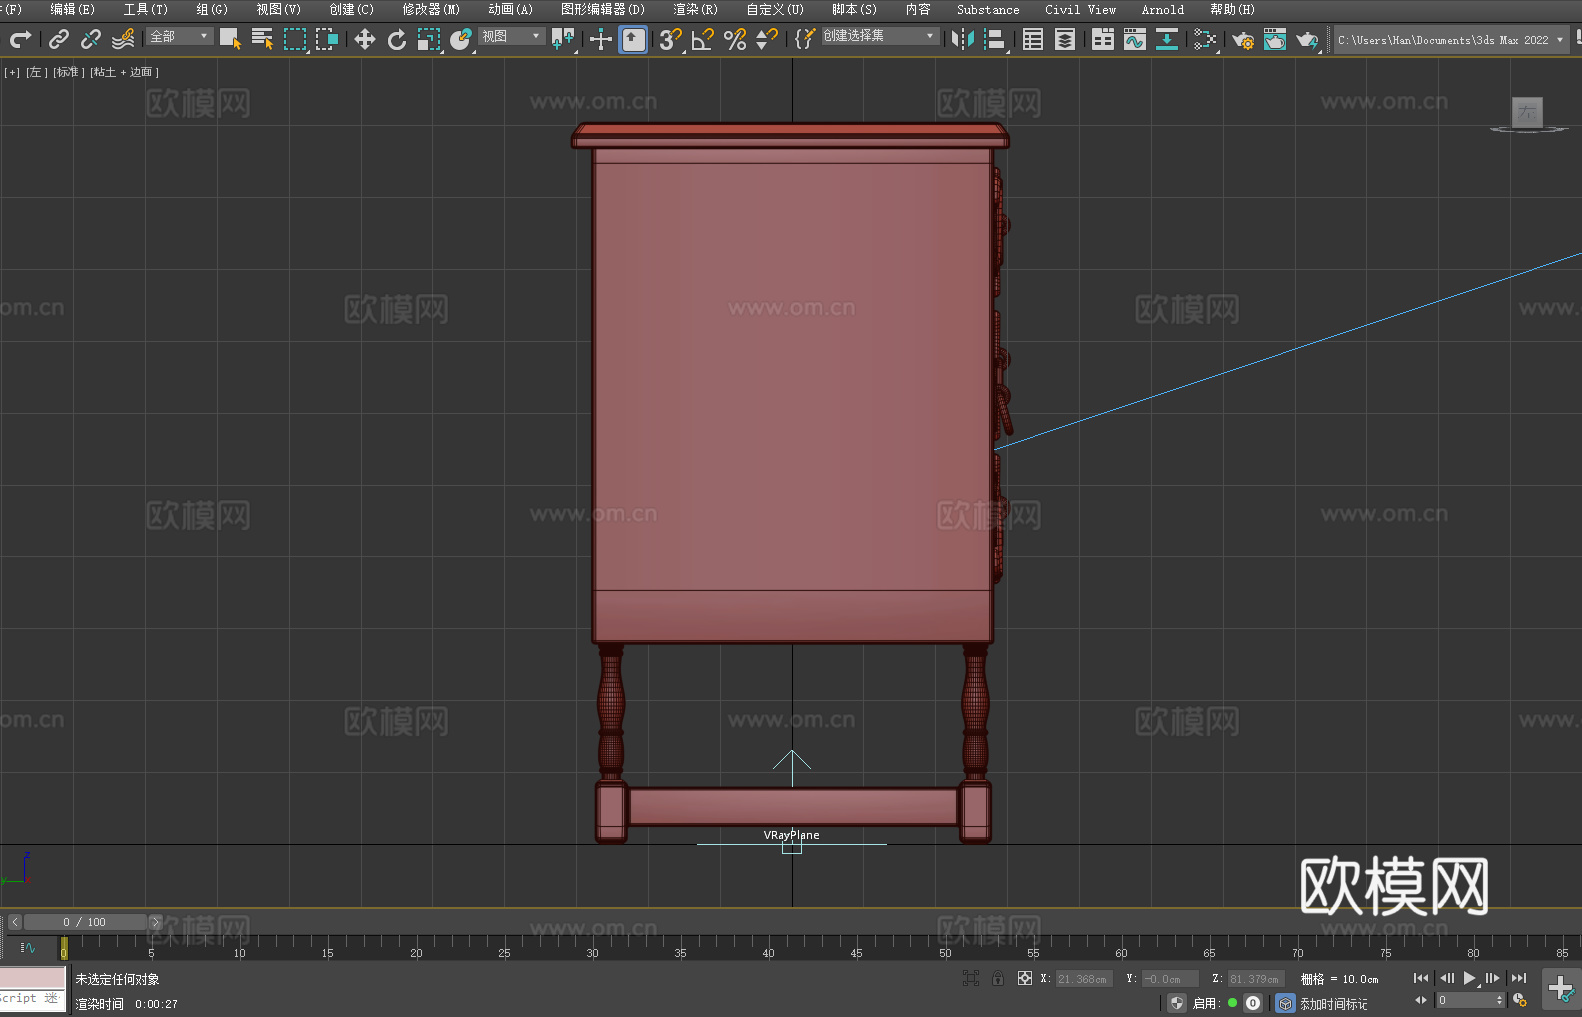
Task: Open the Scene Explorer icon
Action: point(1033,39)
